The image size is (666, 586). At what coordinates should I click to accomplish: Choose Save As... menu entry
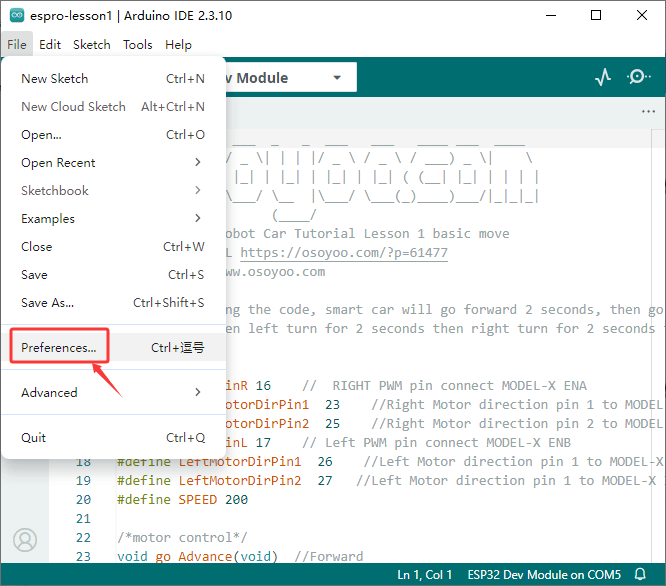pyautogui.click(x=113, y=303)
